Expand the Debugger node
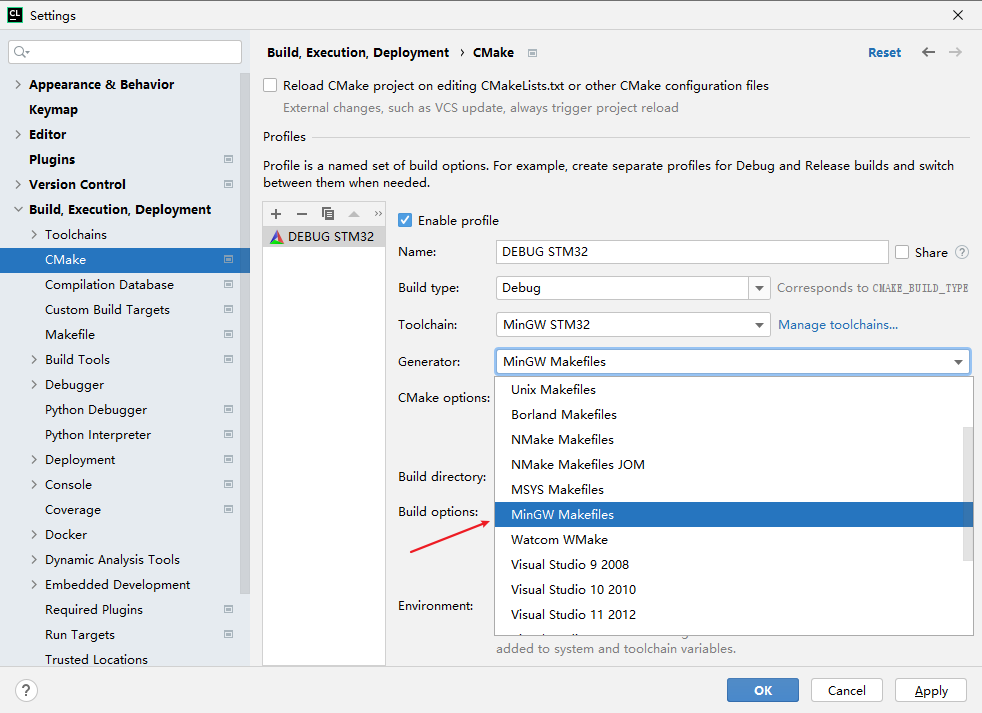 coord(34,385)
